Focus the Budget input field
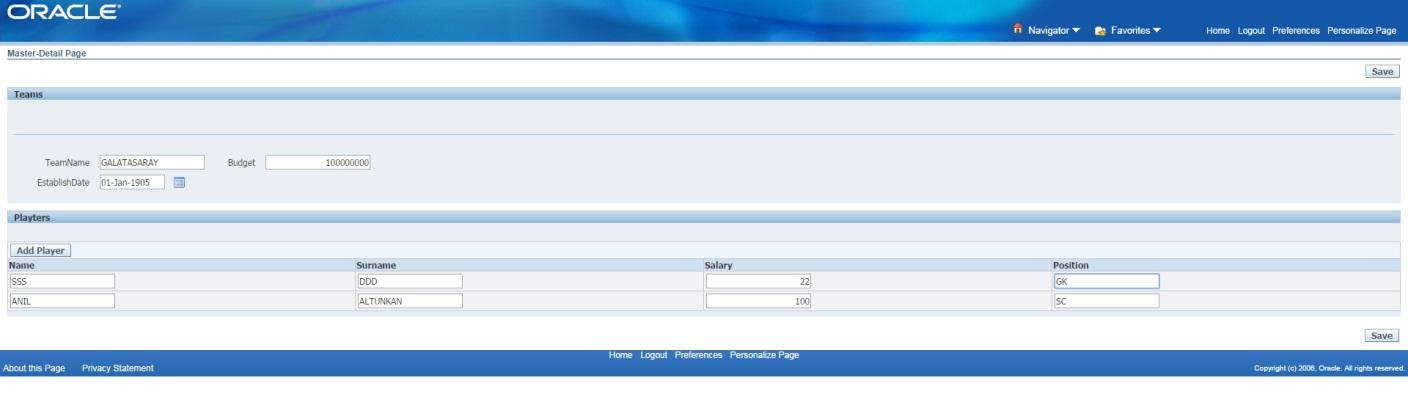Image resolution: width=1408 pixels, height=397 pixels. tap(318, 162)
